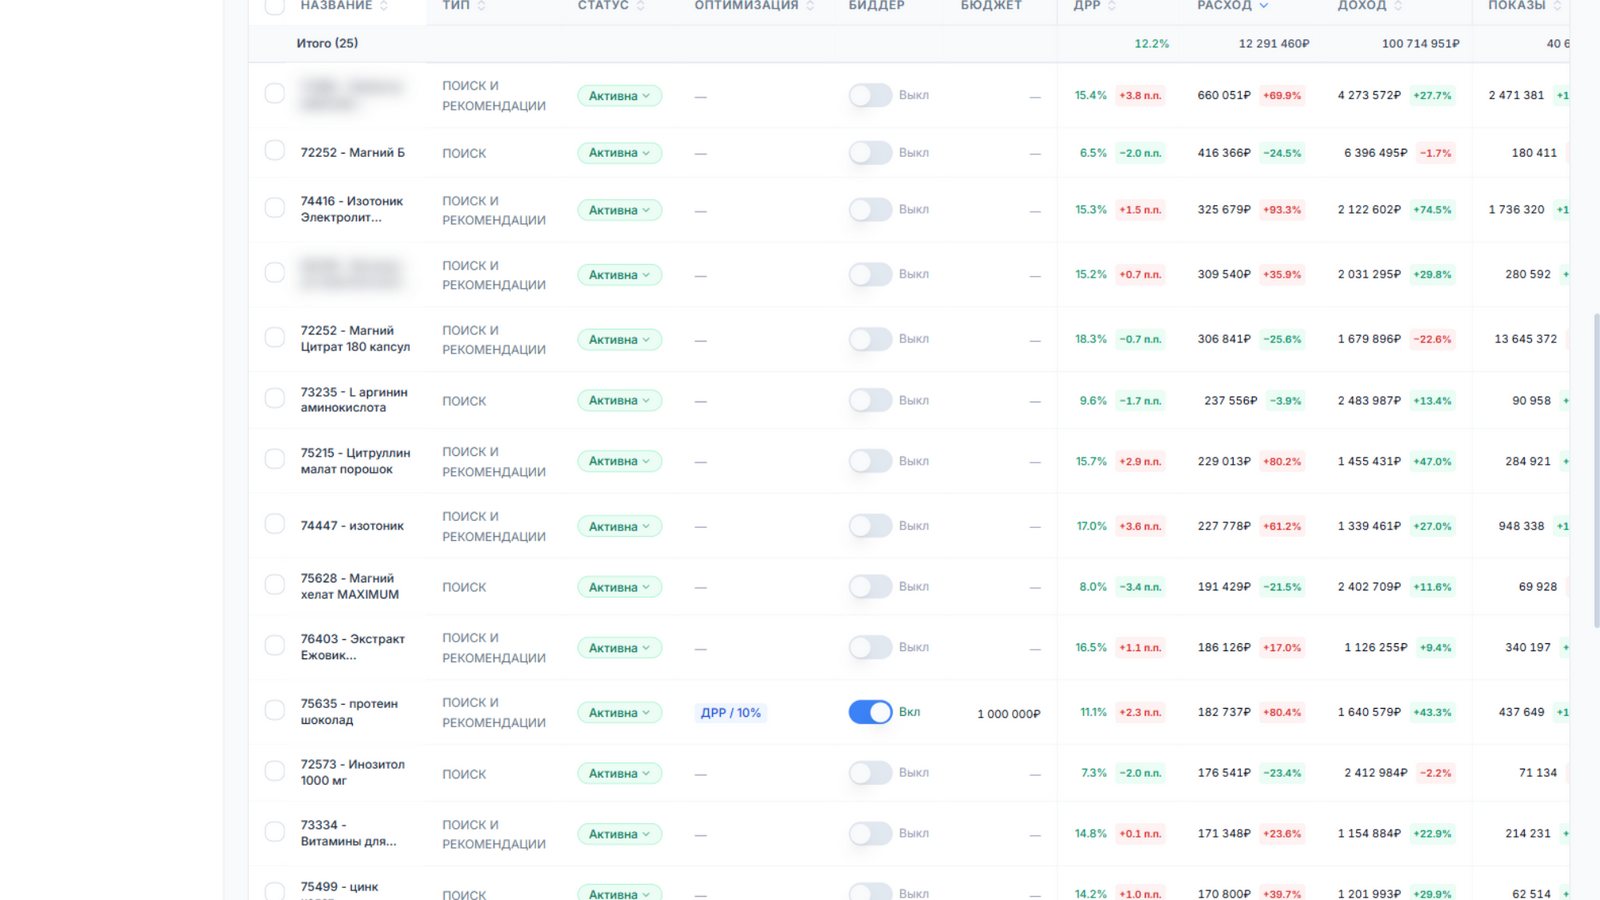
Task: Open status dropdown for 72252 - Магний Б
Action: [x=619, y=153]
